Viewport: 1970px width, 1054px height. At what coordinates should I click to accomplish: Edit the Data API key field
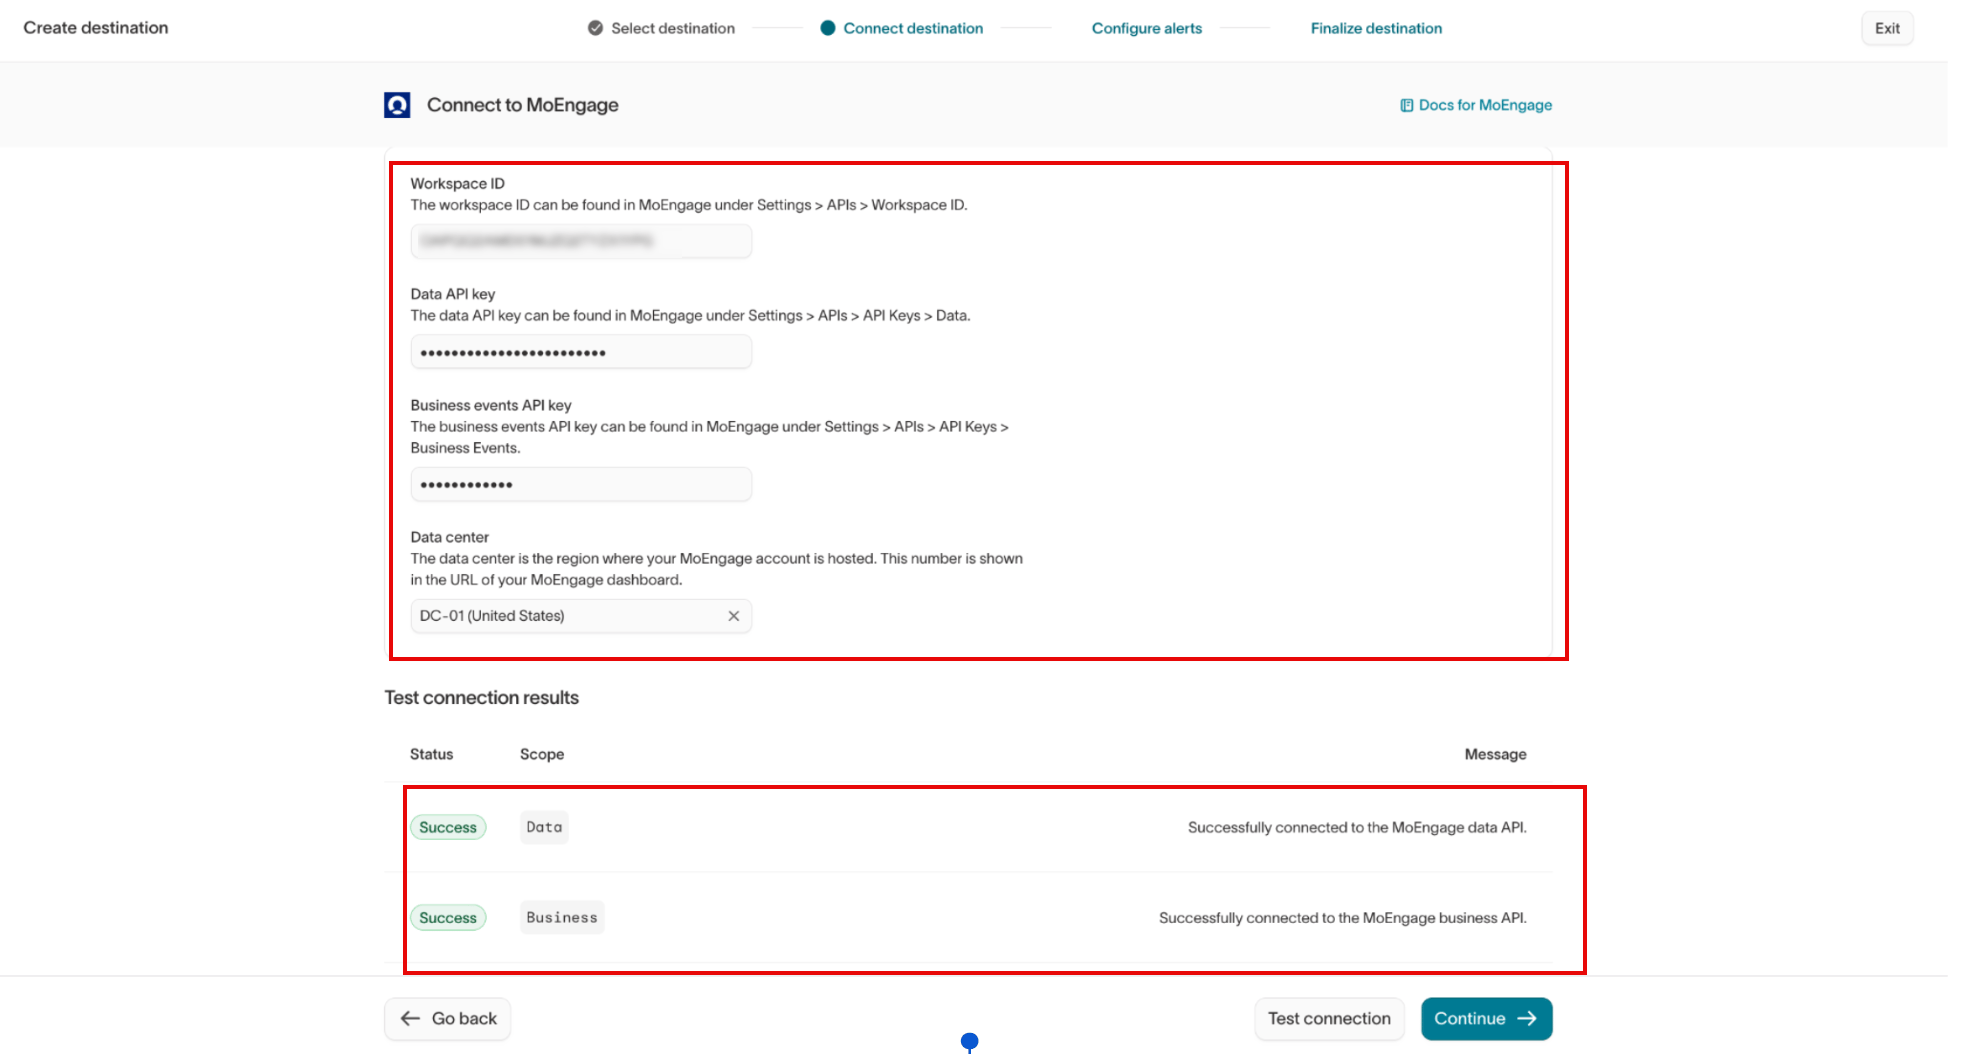[581, 352]
